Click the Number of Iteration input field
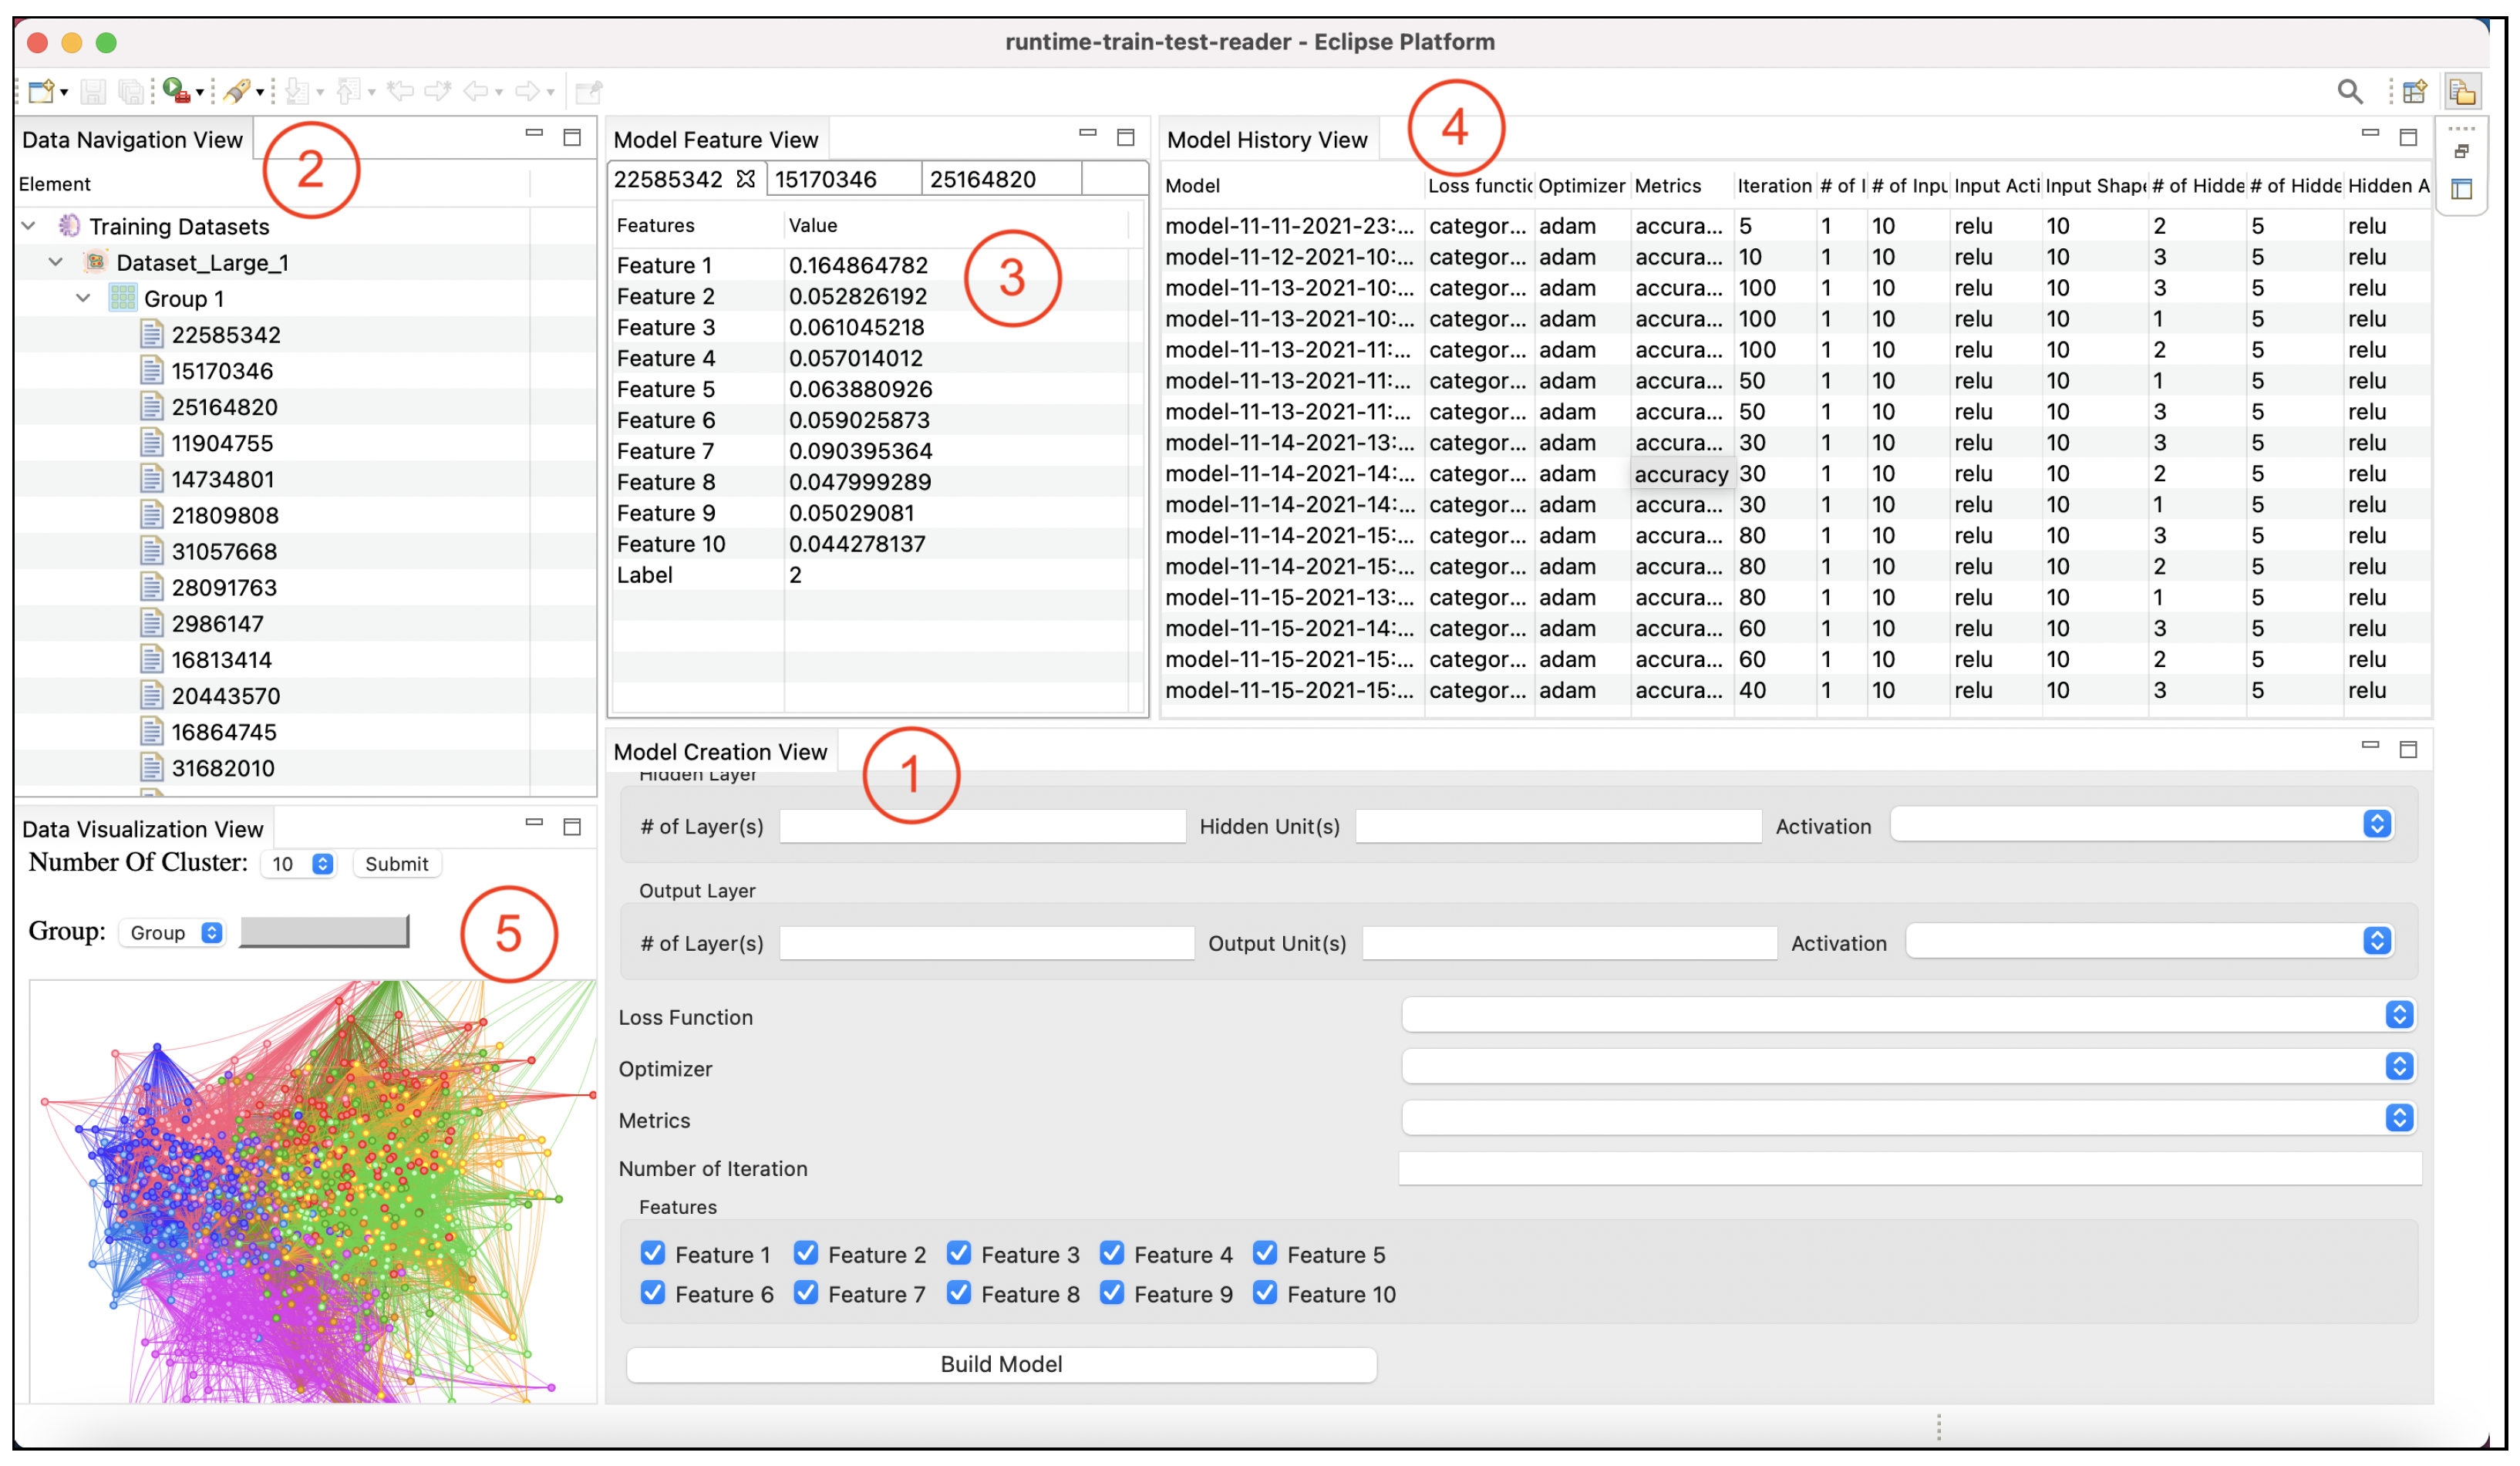2520x1466 pixels. pos(1908,1167)
